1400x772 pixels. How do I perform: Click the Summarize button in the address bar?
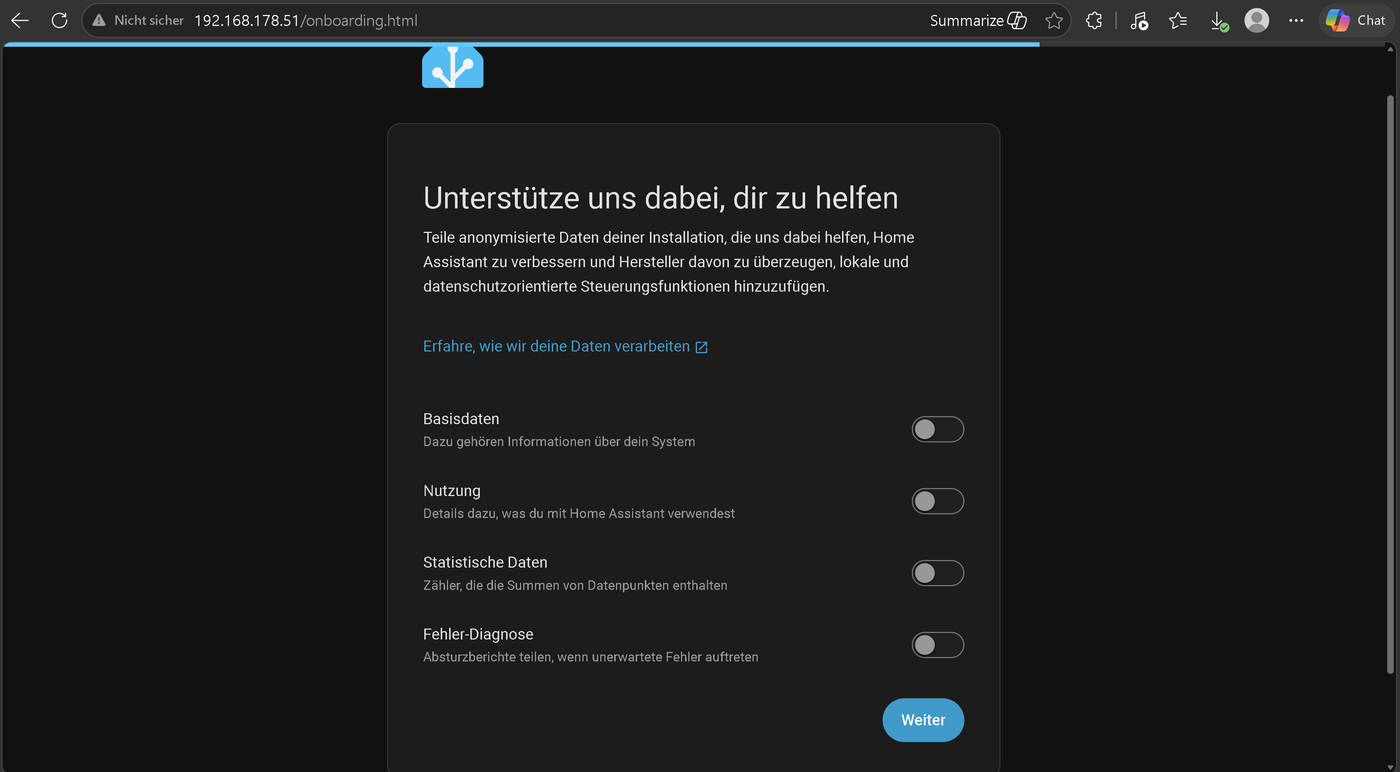(978, 20)
